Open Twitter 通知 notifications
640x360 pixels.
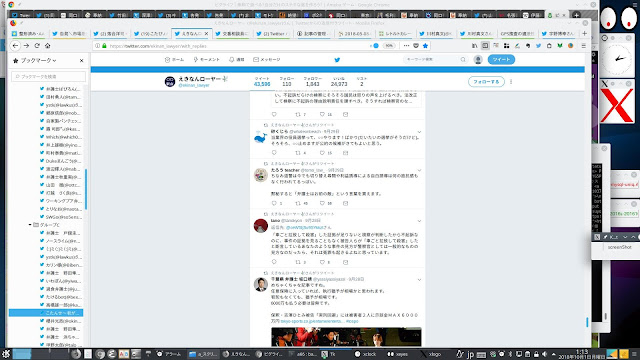click(236, 60)
